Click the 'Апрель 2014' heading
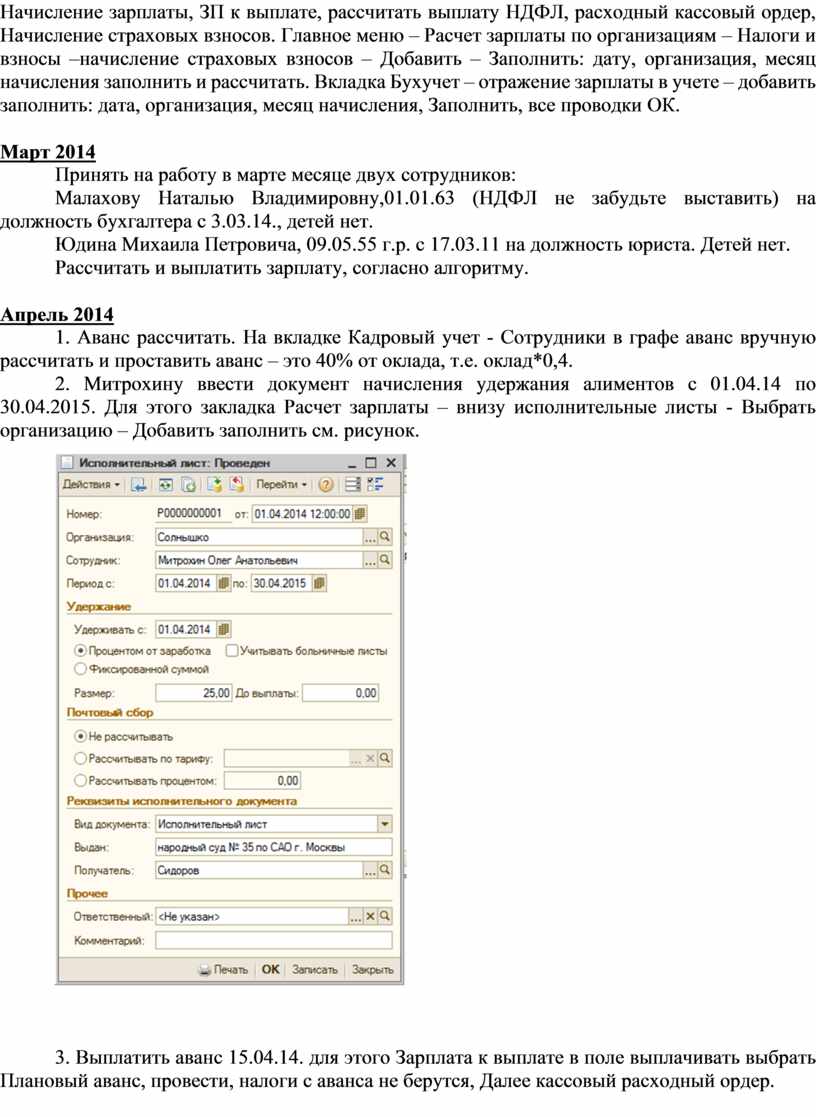Screen dimensions: 816x1117 [57, 315]
